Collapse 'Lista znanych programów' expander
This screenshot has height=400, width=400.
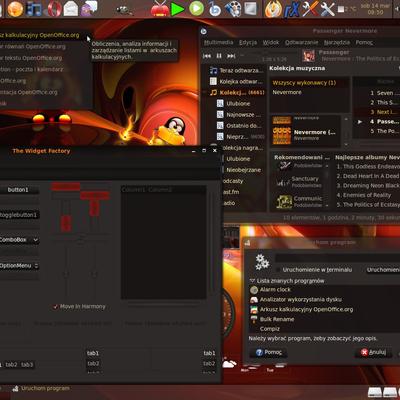point(252,281)
